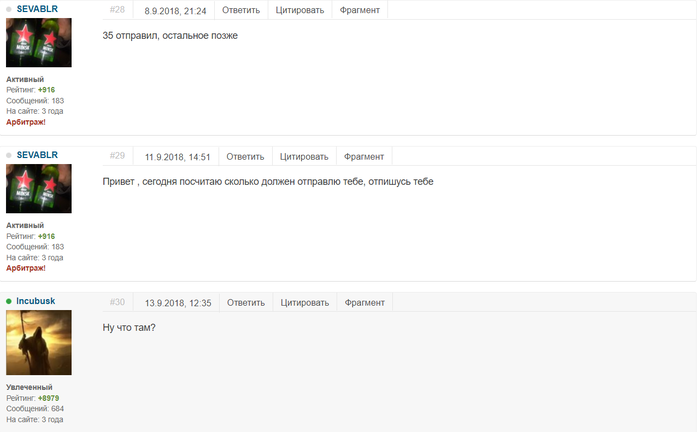The width and height of the screenshot is (700, 432).
Task: Open post number #29 permalink
Action: (117, 156)
